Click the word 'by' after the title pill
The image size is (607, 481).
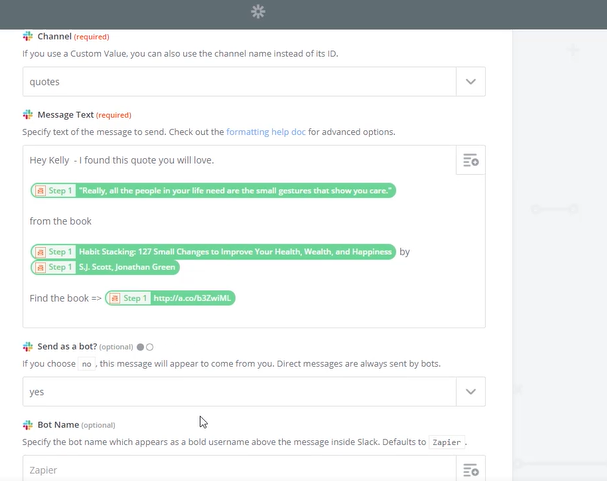pyautogui.click(x=405, y=252)
